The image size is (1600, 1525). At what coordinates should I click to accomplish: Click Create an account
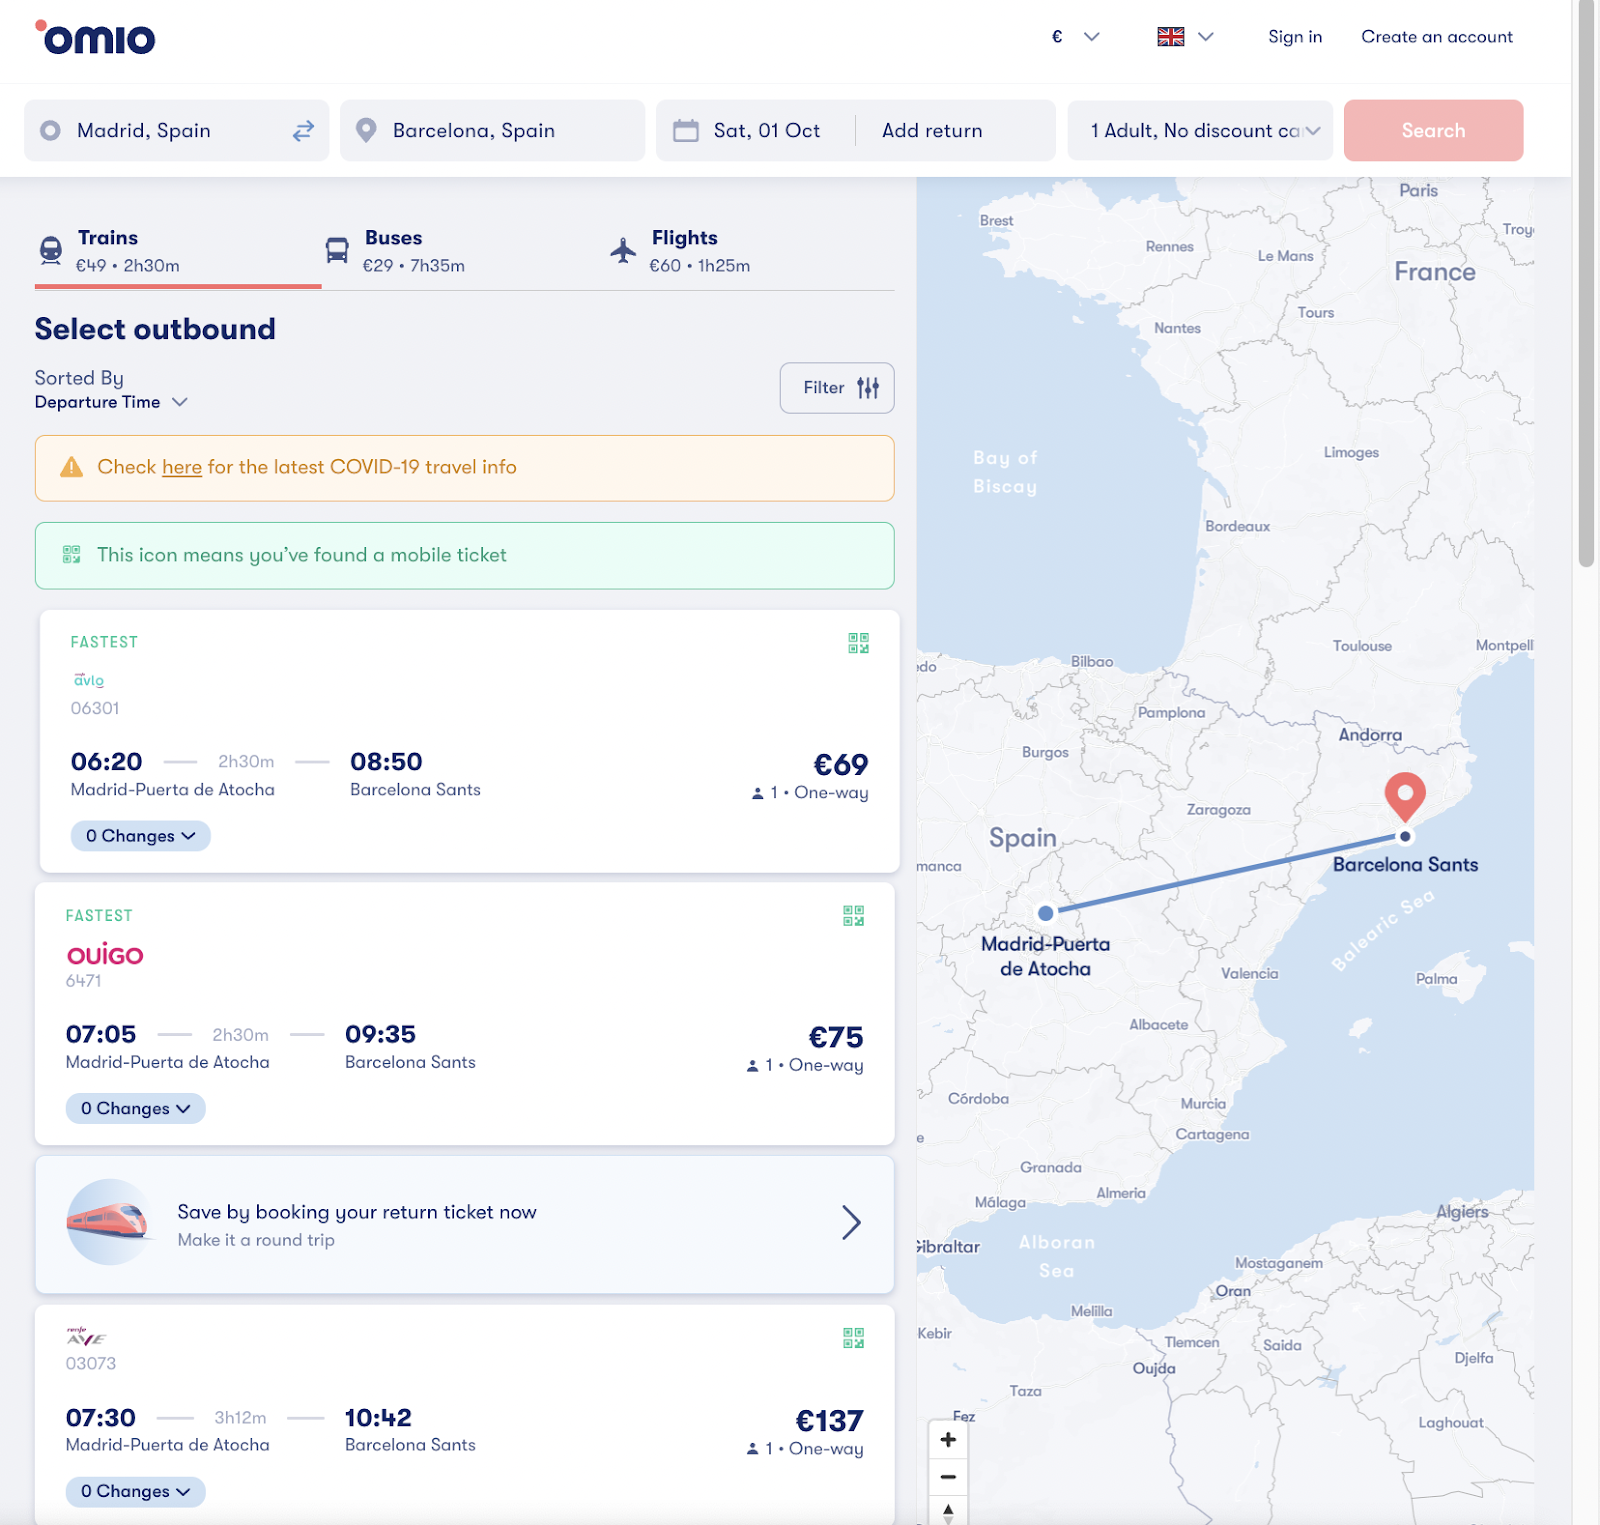[x=1437, y=37]
